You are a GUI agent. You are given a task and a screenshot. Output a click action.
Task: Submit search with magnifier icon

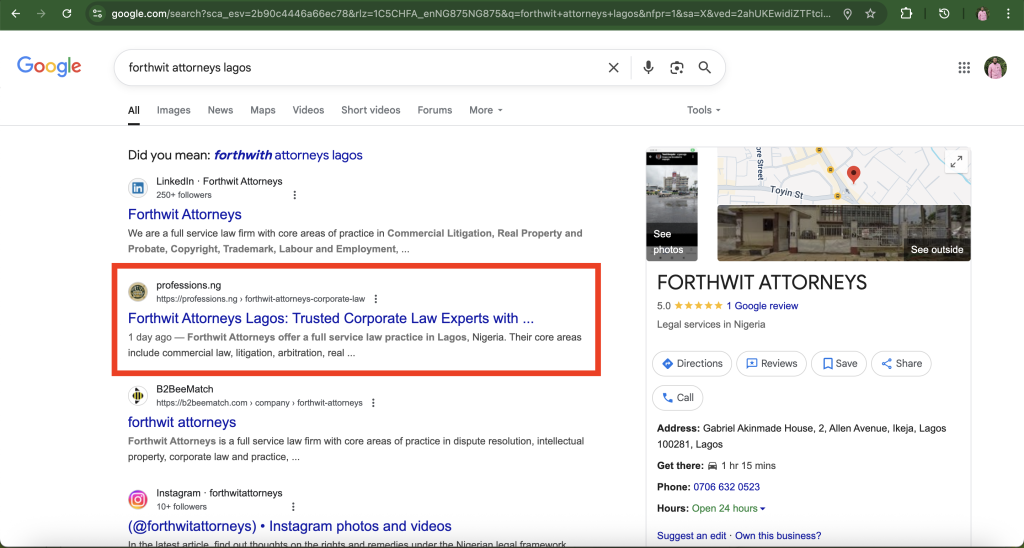pyautogui.click(x=705, y=67)
